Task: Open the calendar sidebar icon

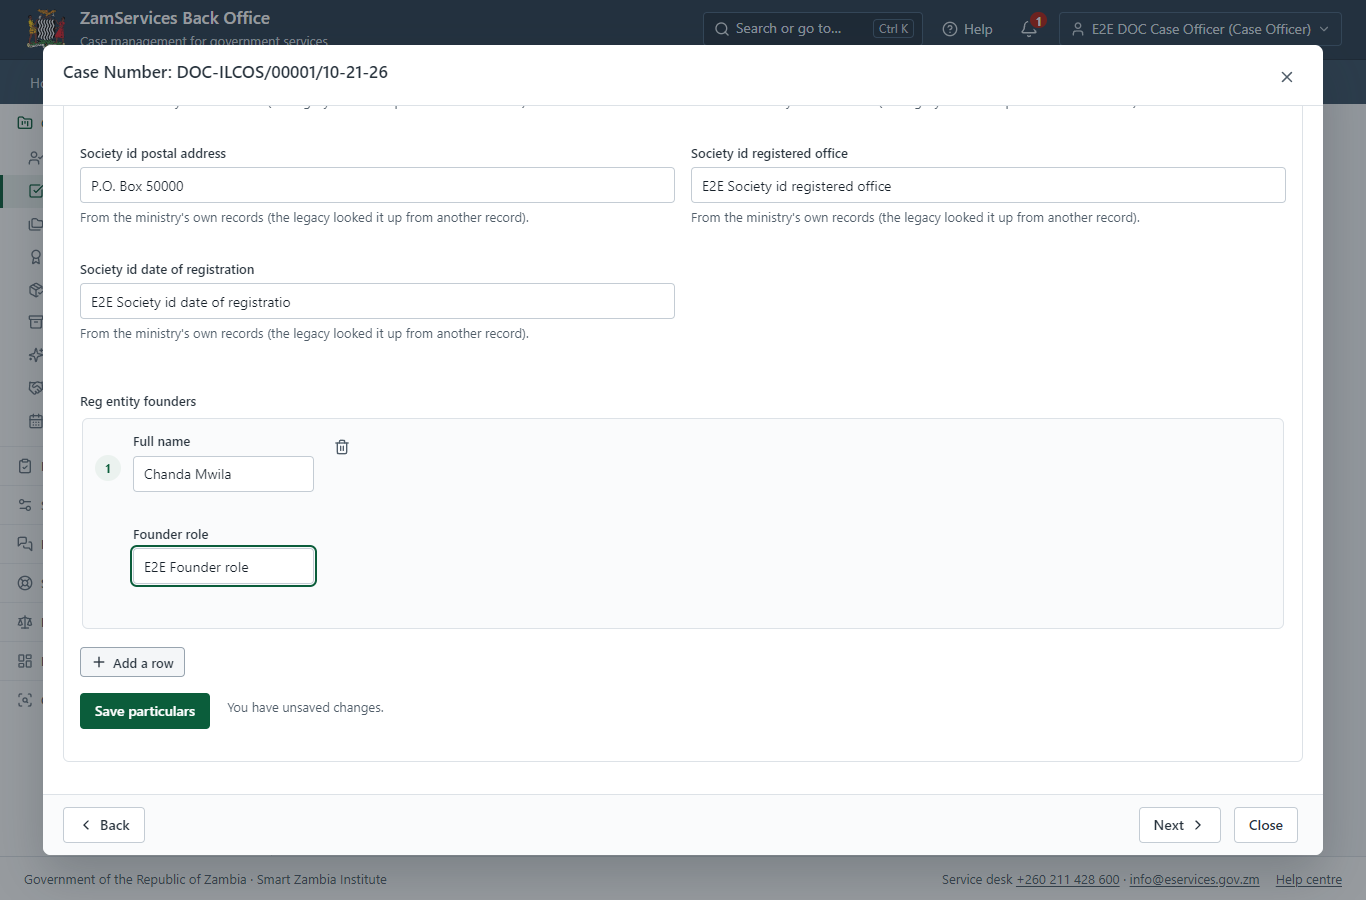Action: pyautogui.click(x=35, y=421)
